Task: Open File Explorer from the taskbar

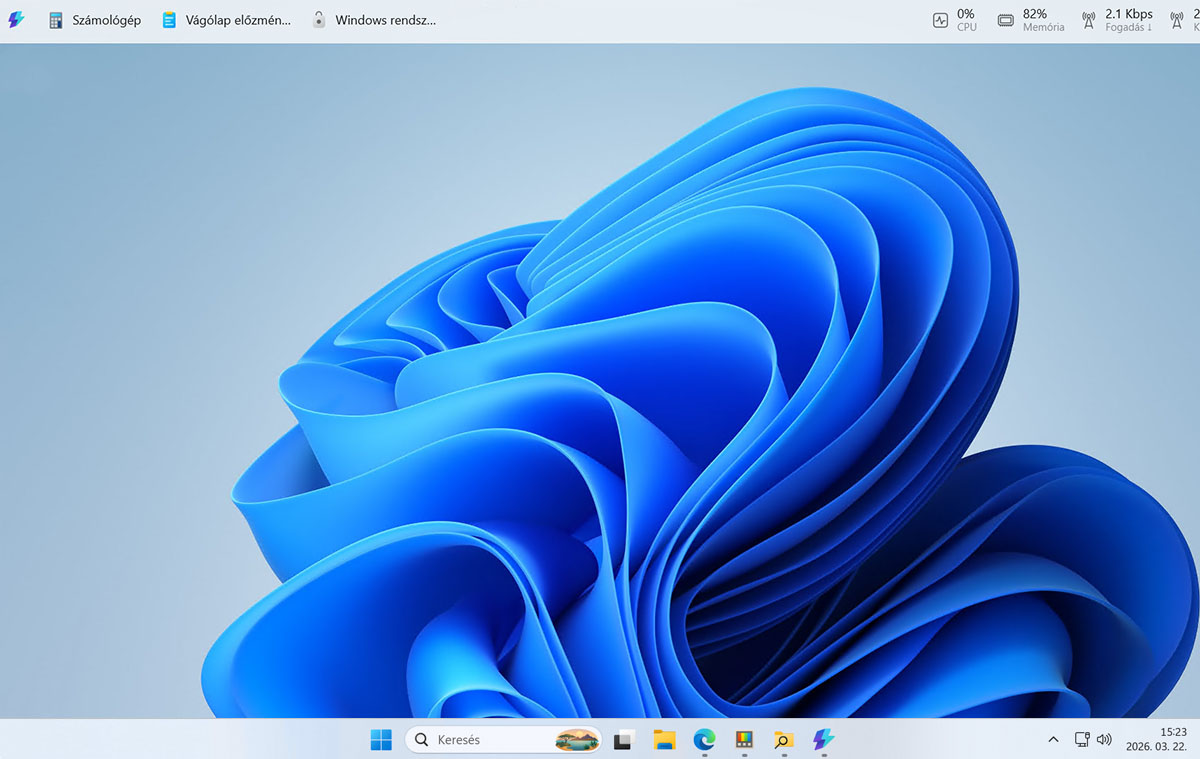Action: click(x=664, y=740)
